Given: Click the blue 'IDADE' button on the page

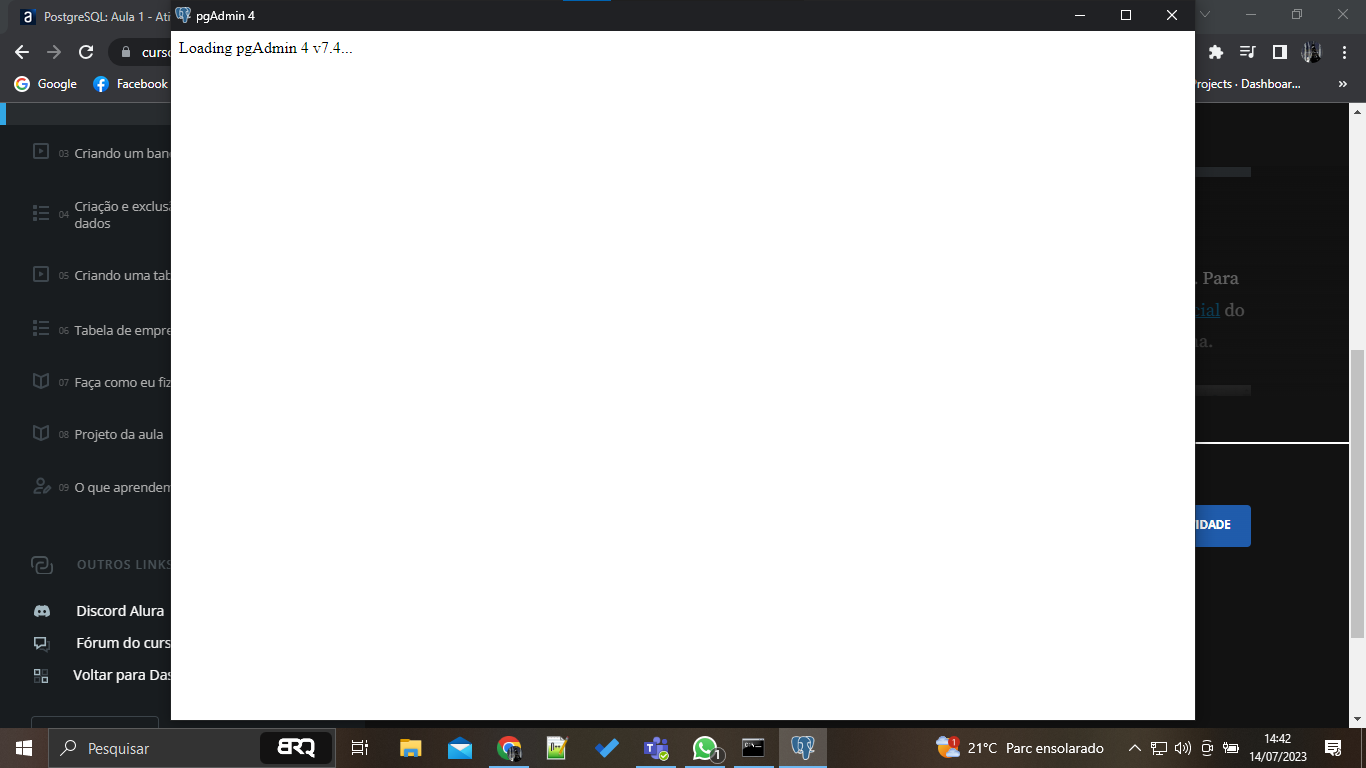Looking at the screenshot, I should [1223, 525].
